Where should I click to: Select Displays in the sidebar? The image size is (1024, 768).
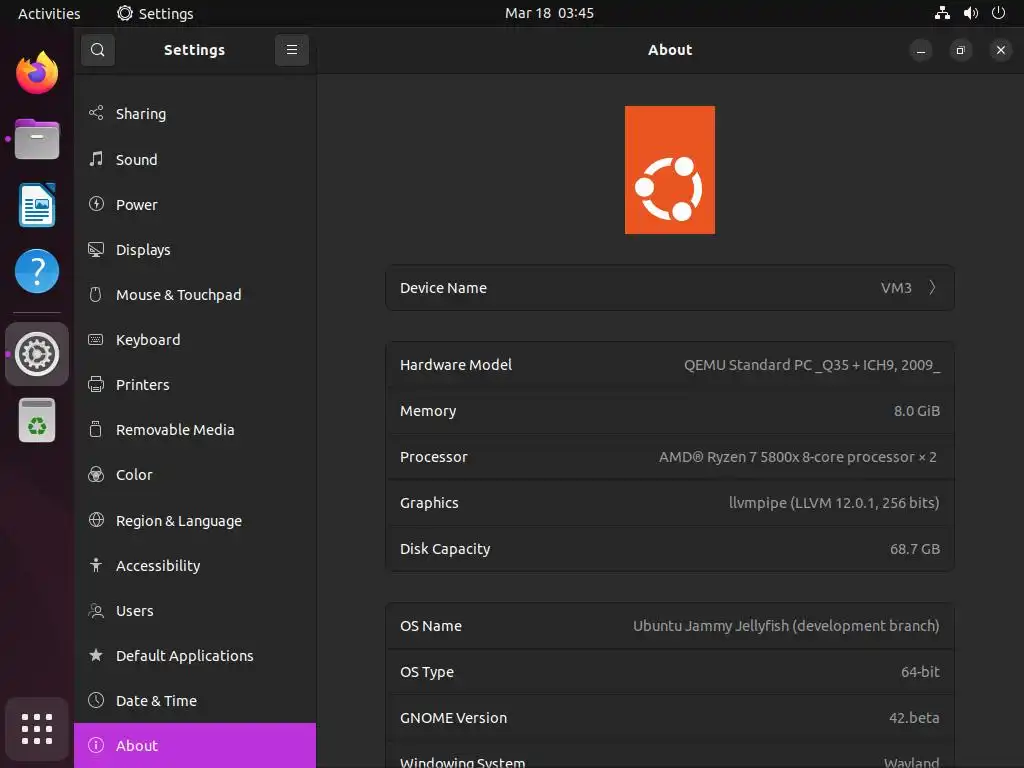[x=143, y=250]
